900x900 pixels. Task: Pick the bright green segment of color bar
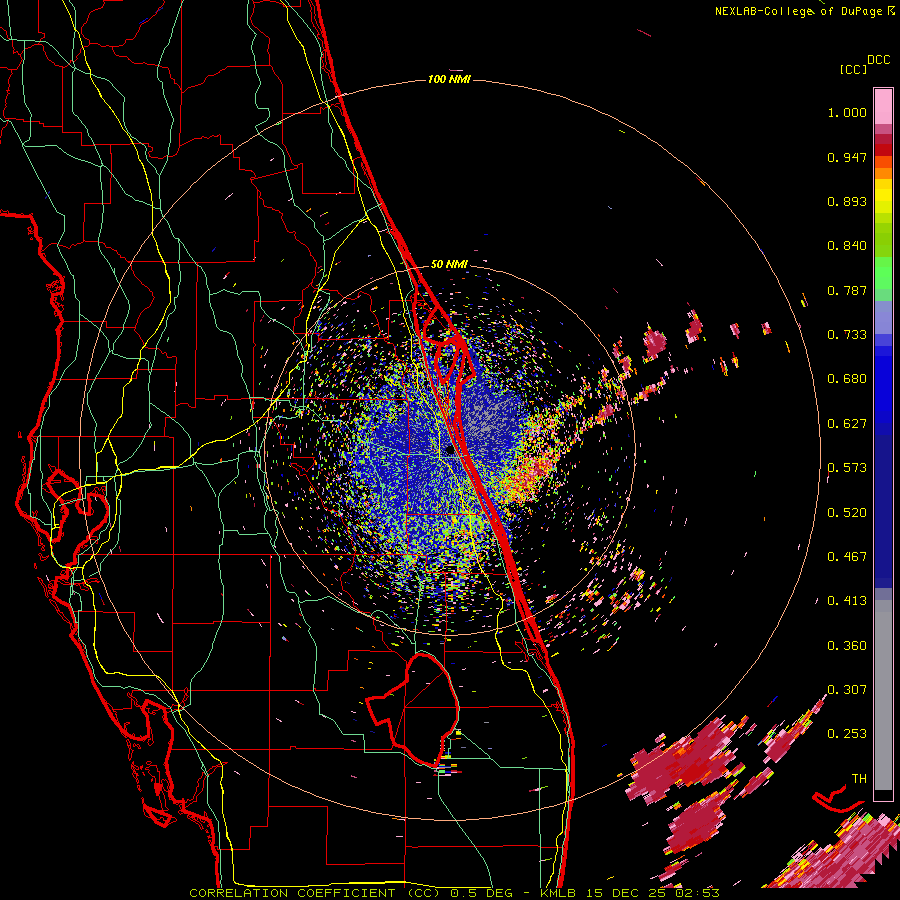[x=883, y=273]
